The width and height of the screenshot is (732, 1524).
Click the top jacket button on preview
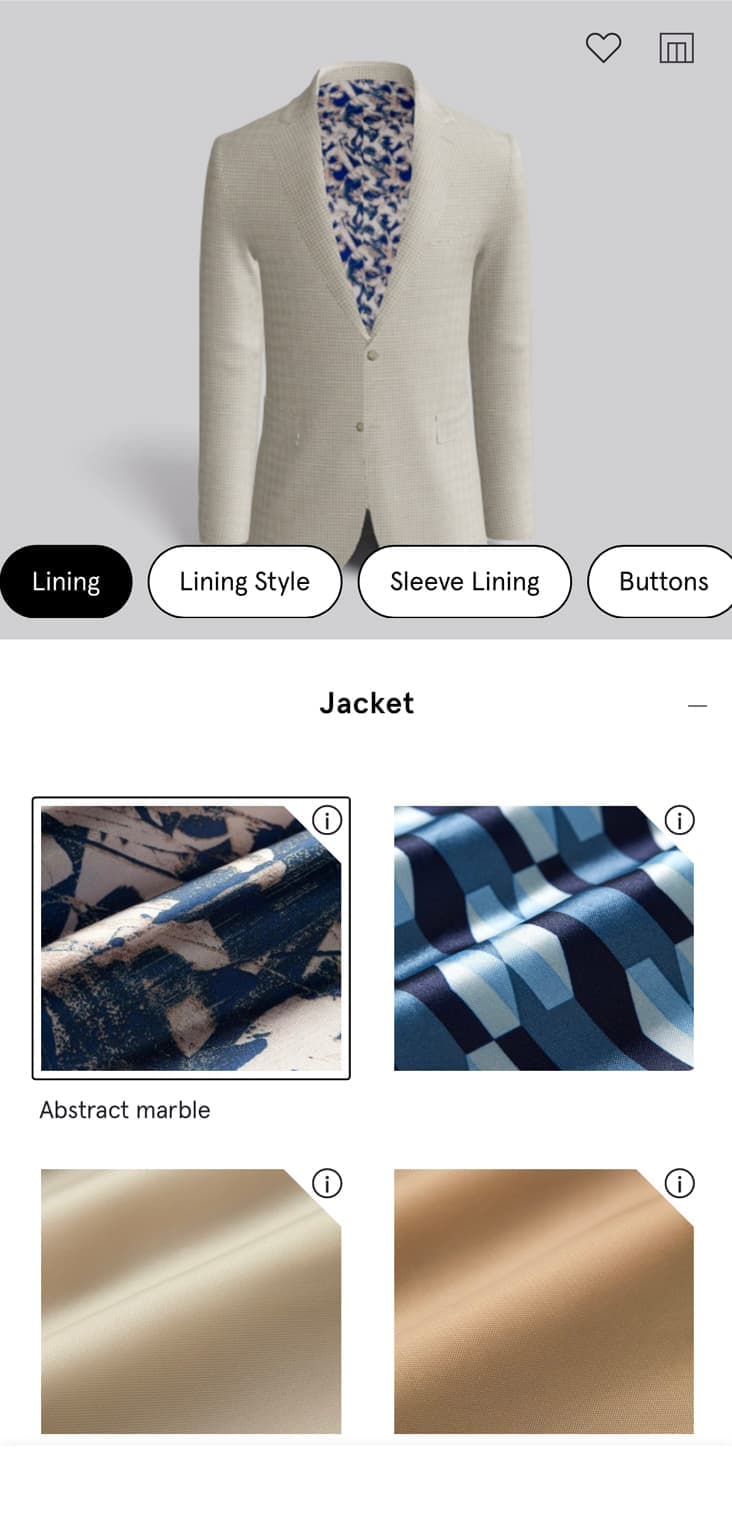pyautogui.click(x=373, y=355)
